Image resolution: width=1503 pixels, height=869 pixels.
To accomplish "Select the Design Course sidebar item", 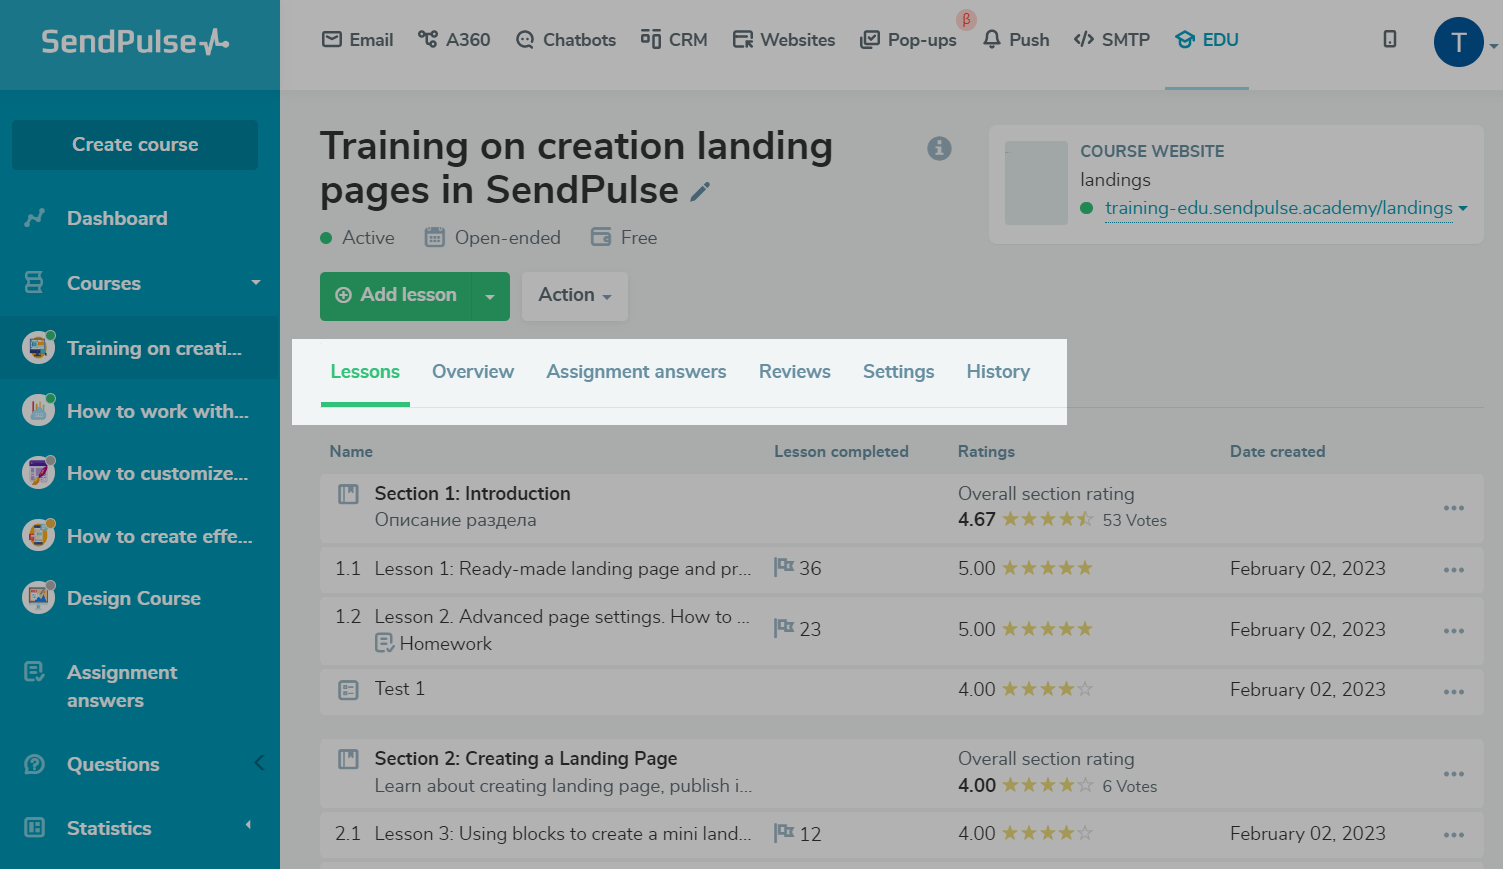I will click(x=133, y=598).
